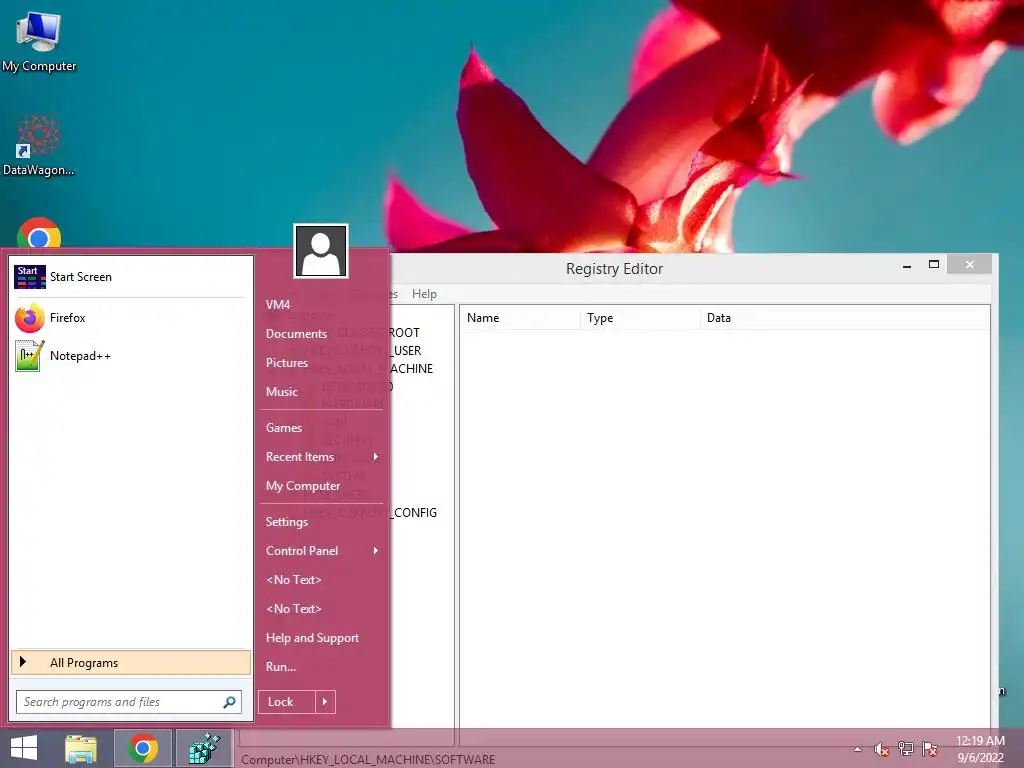This screenshot has width=1024, height=768.
Task: Click the Chrome desktop icon
Action: click(39, 233)
